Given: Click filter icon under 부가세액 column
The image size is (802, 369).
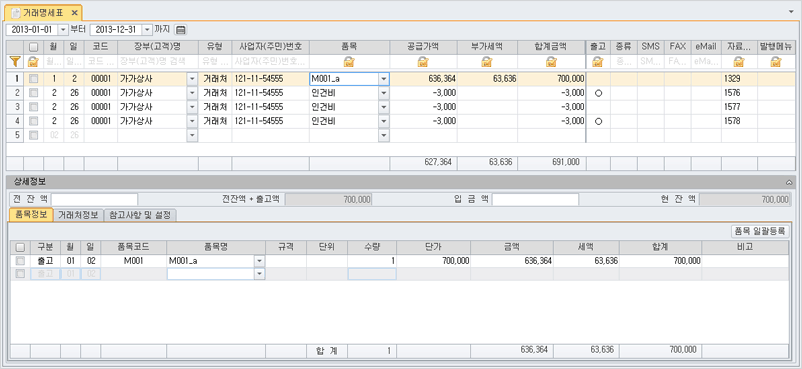Looking at the screenshot, I should pyautogui.click(x=486, y=62).
